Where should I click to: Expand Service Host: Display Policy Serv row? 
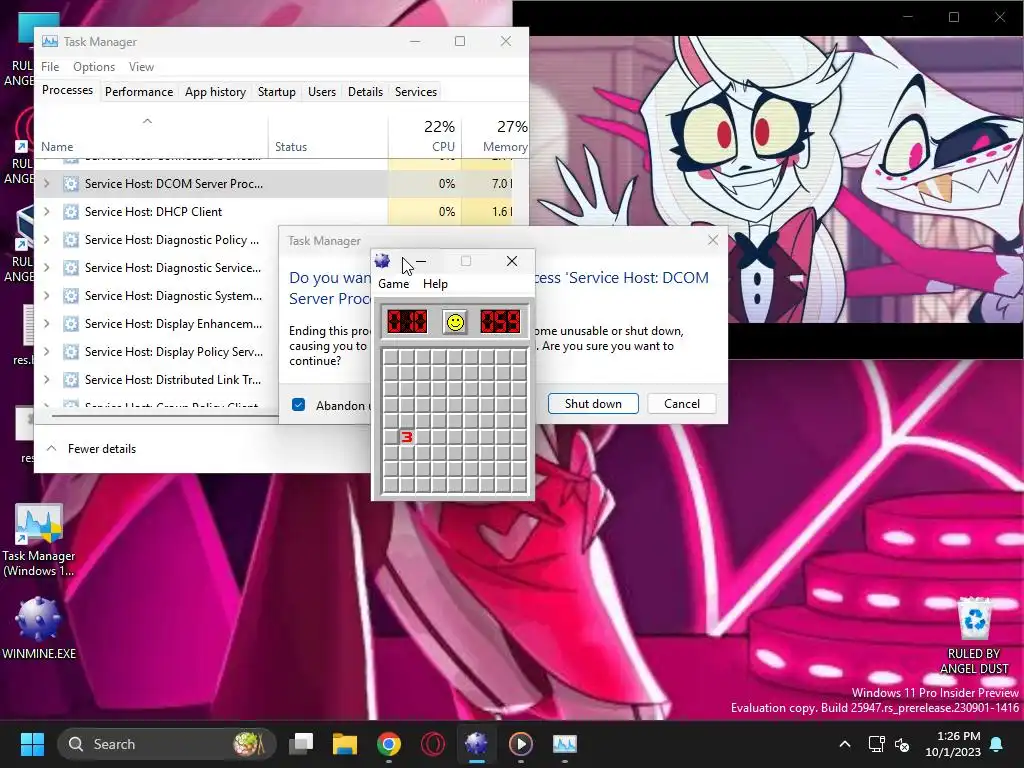46,352
